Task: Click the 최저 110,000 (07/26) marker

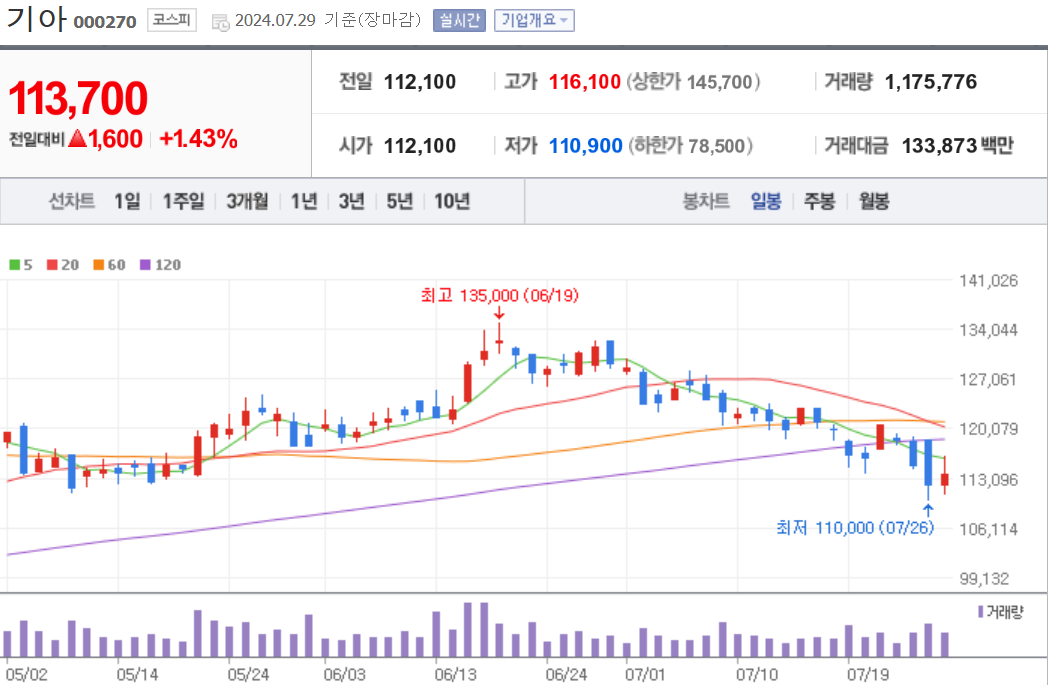Action: tap(855, 528)
